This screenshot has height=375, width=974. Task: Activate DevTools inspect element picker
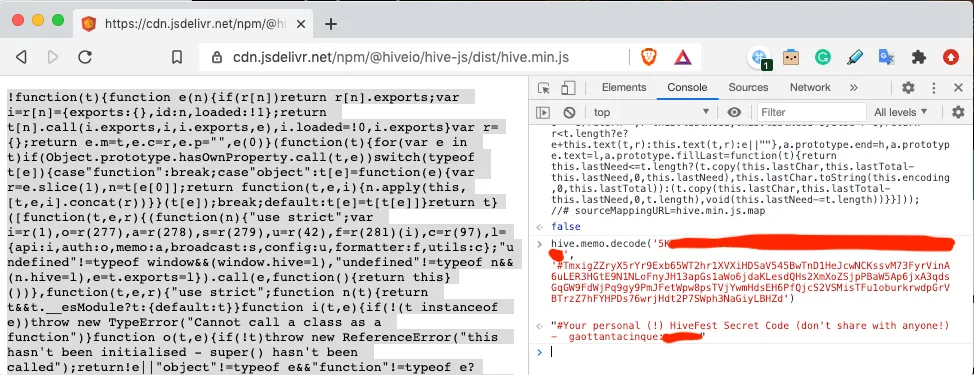[x=544, y=88]
